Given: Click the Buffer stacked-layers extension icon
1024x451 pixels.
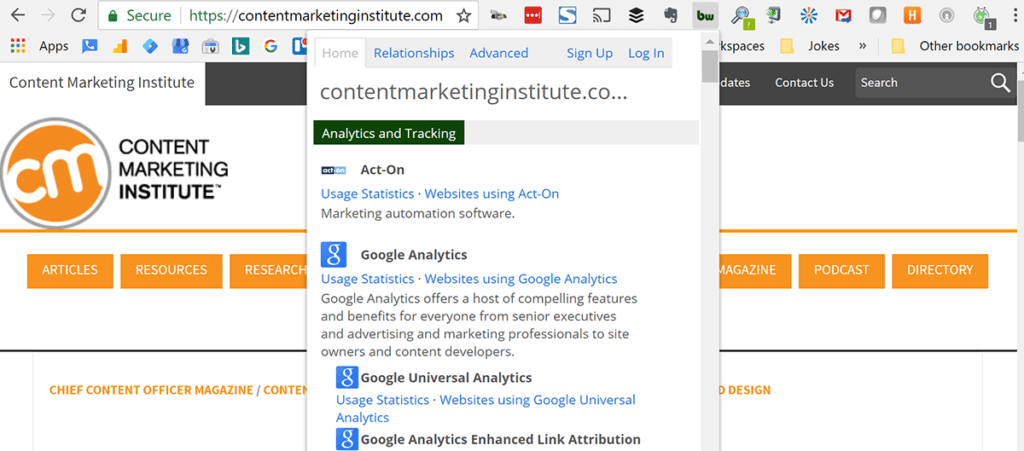Looking at the screenshot, I should (636, 16).
